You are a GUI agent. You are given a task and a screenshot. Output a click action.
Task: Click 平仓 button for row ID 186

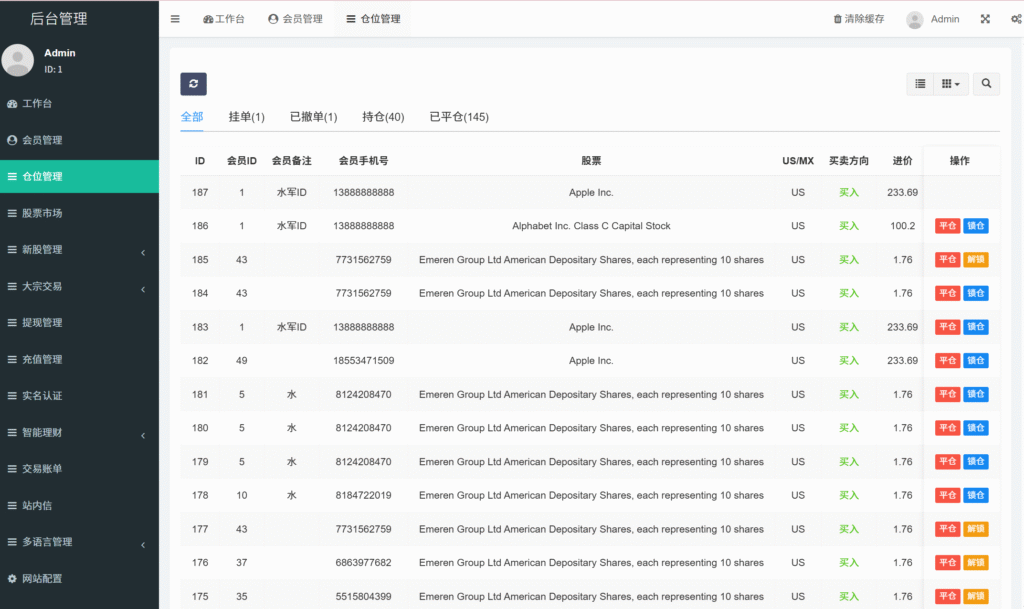947,226
